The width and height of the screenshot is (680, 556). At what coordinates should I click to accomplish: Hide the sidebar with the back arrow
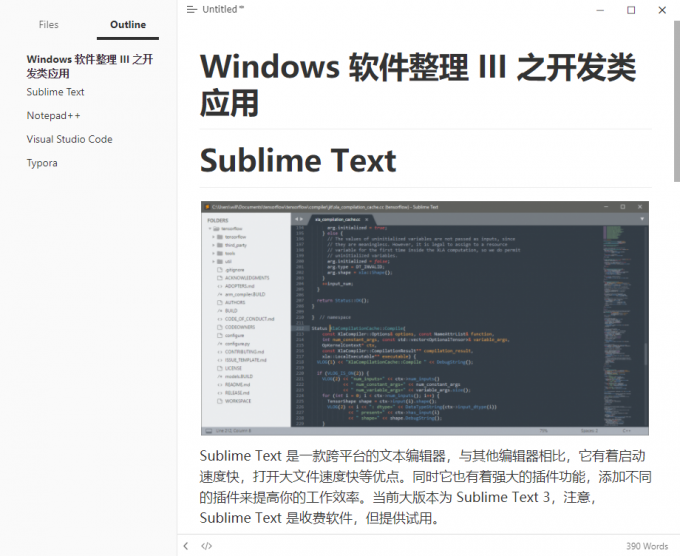(186, 546)
